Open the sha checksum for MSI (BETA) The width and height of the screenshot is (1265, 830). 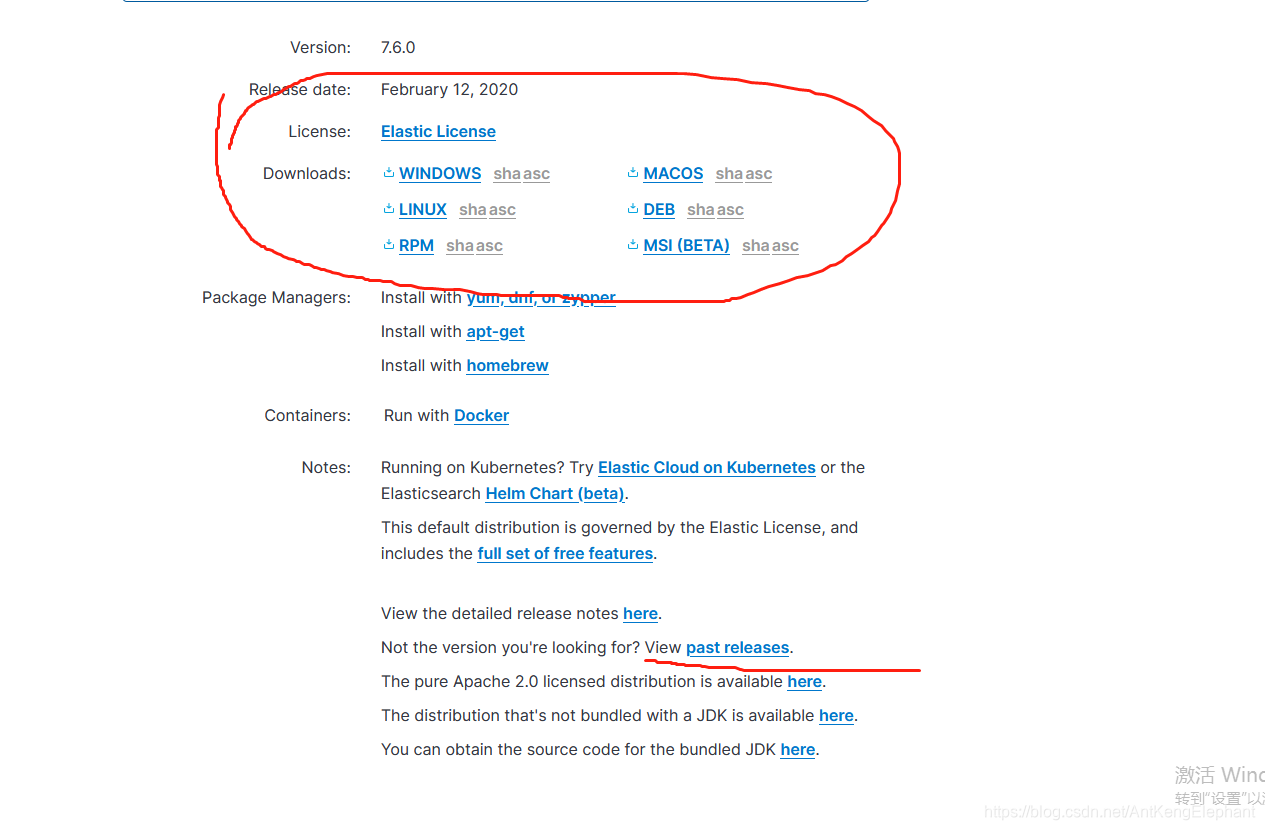click(x=756, y=246)
